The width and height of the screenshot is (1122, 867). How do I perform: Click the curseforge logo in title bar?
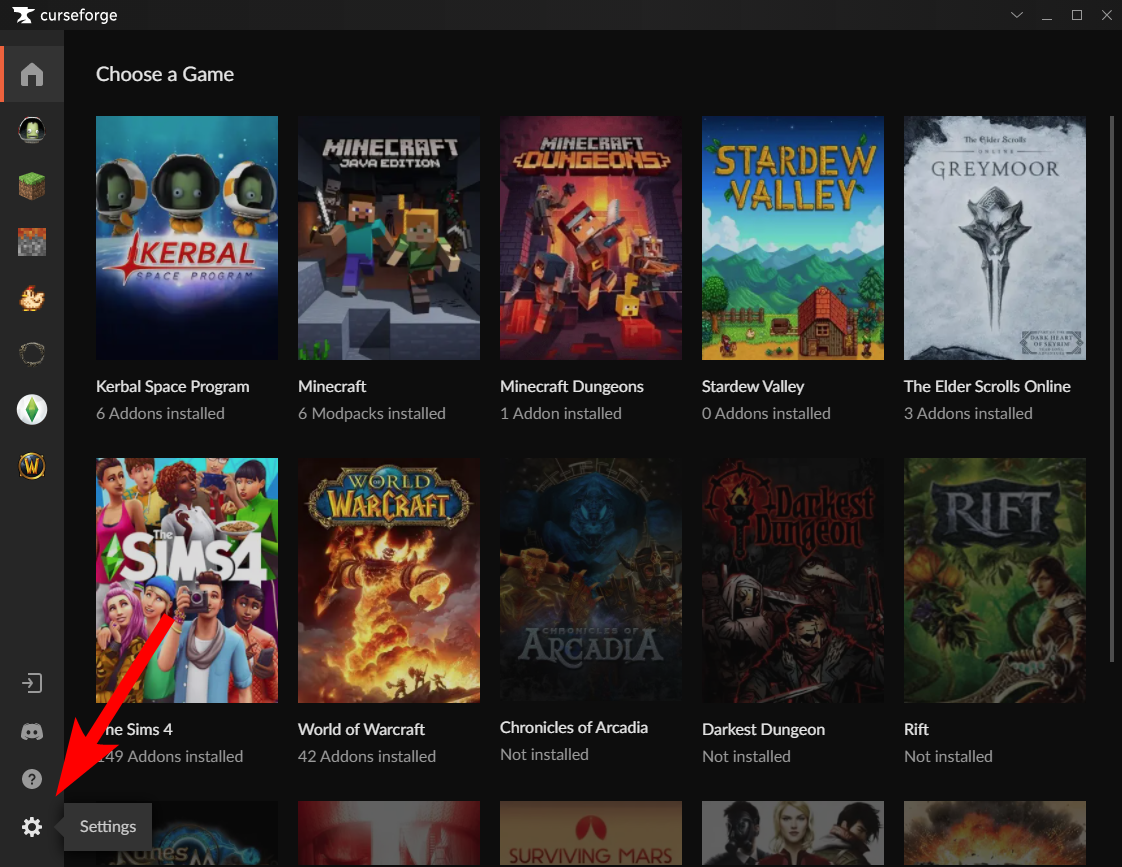(x=64, y=15)
